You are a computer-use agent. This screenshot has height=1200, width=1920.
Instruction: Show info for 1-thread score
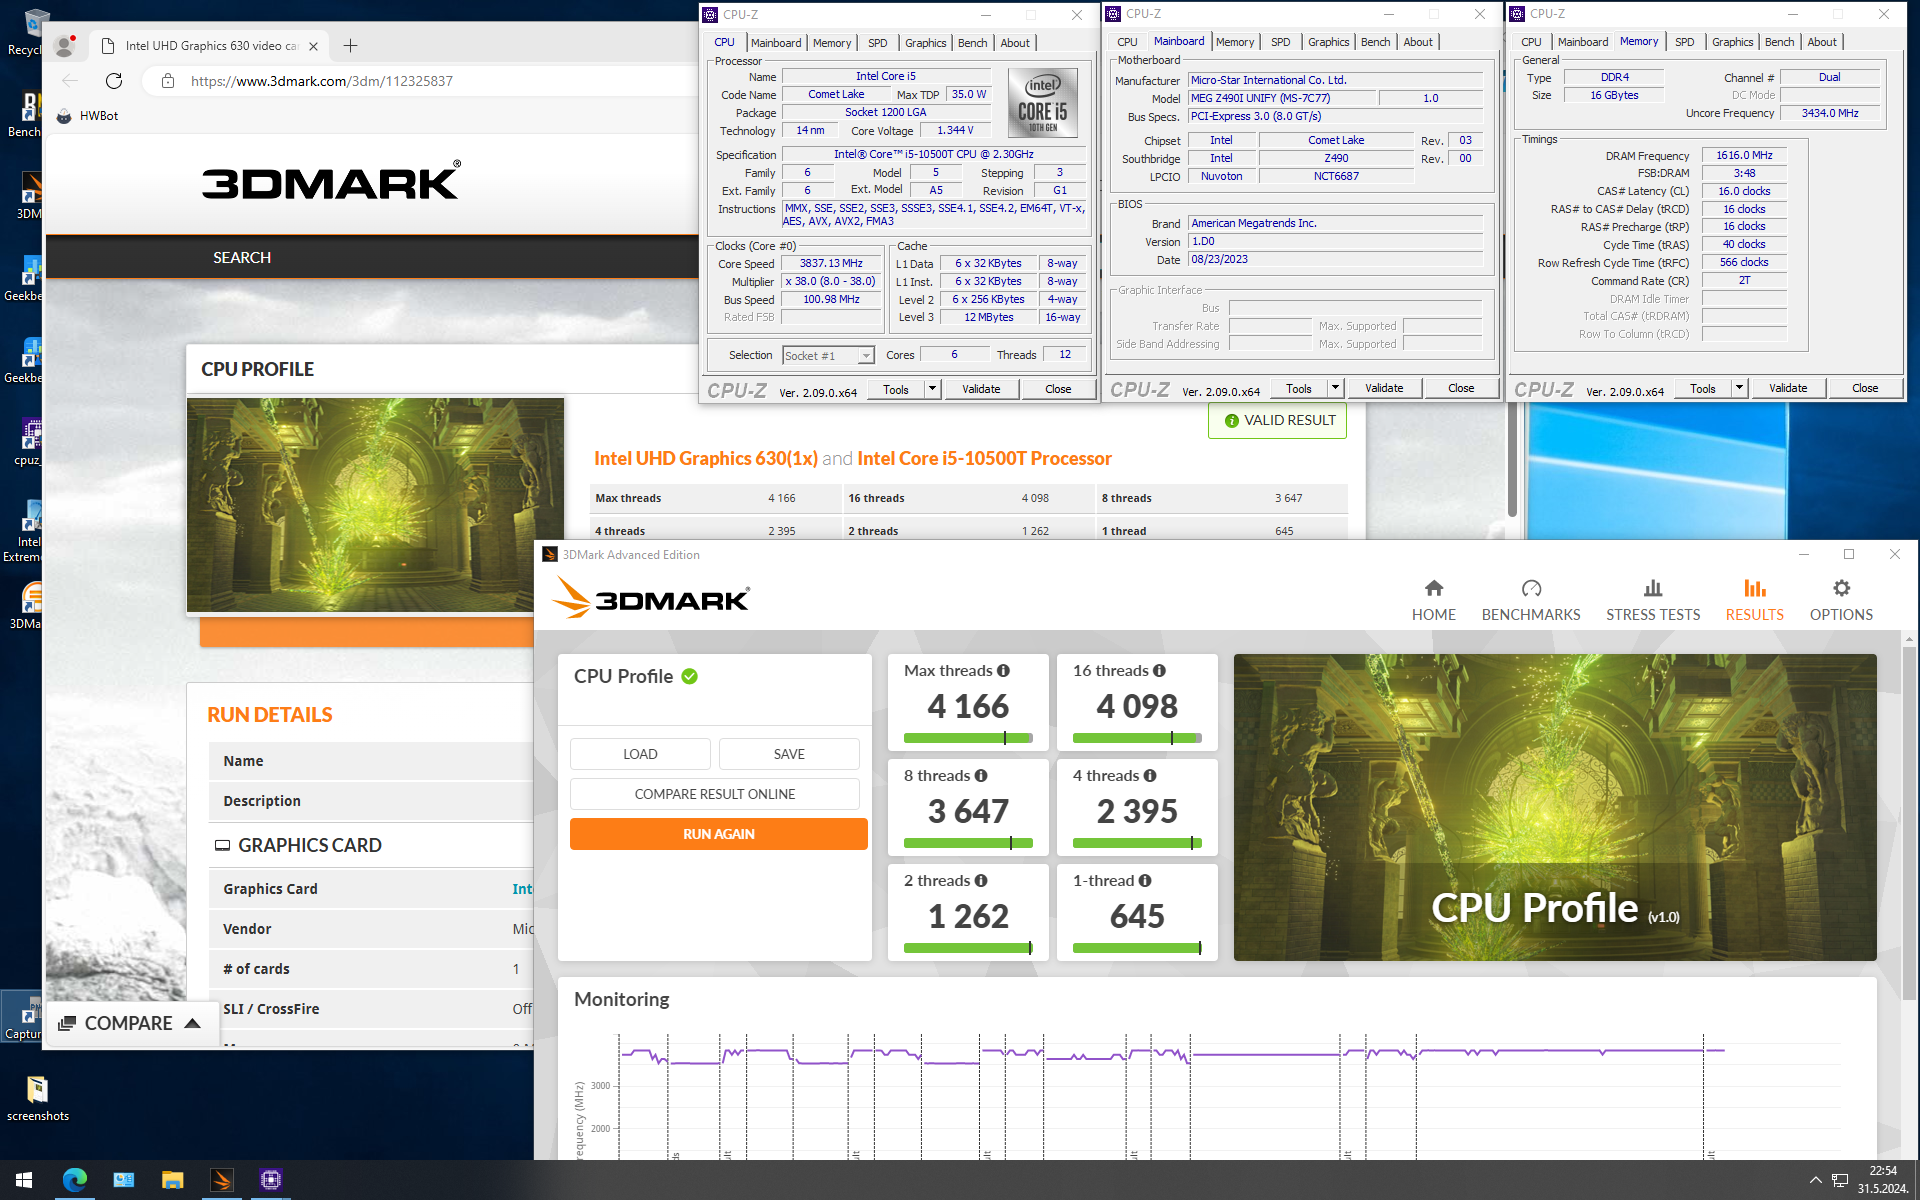click(1145, 881)
